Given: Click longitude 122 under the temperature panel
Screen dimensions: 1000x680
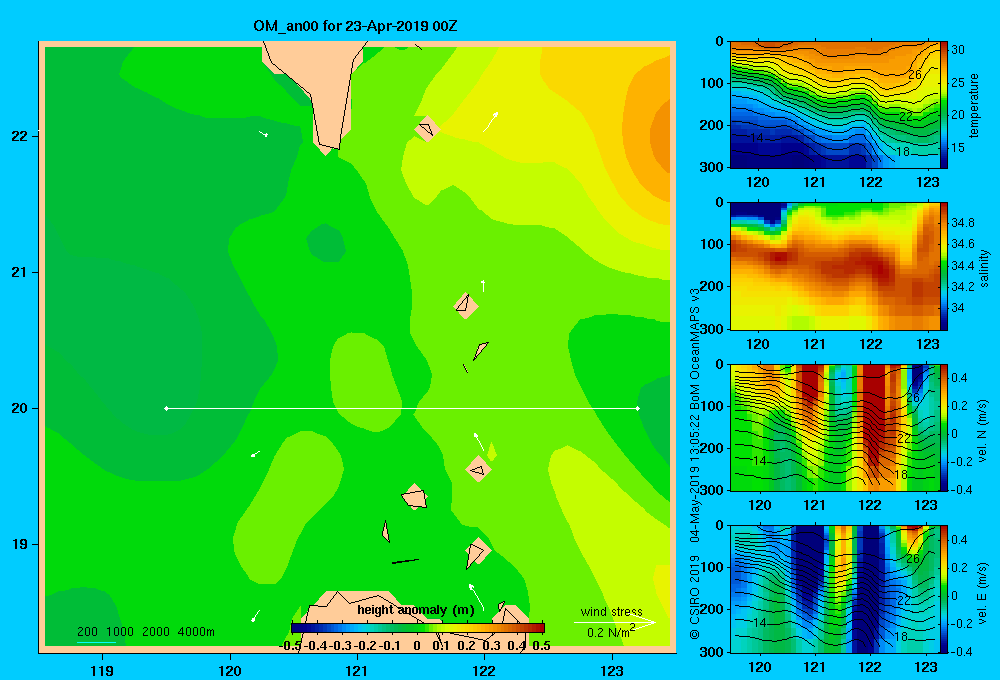Looking at the screenshot, I should coord(871,182).
